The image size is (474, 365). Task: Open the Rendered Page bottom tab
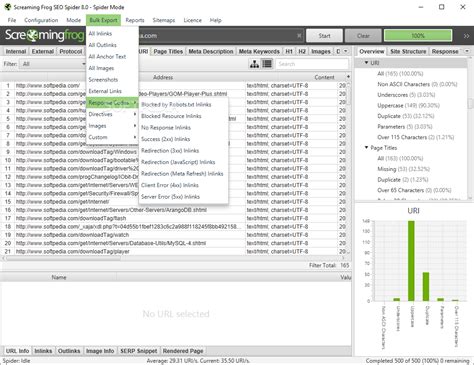pyautogui.click(x=183, y=351)
